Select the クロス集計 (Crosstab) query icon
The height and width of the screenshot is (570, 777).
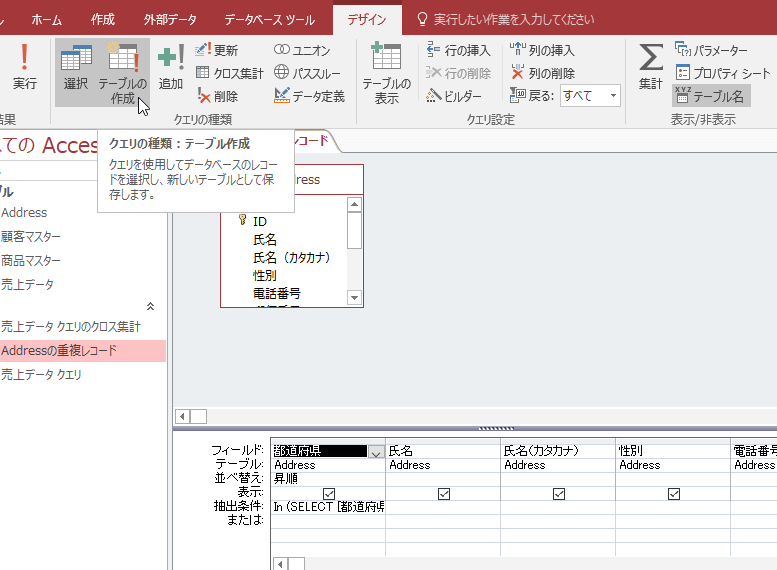point(229,72)
